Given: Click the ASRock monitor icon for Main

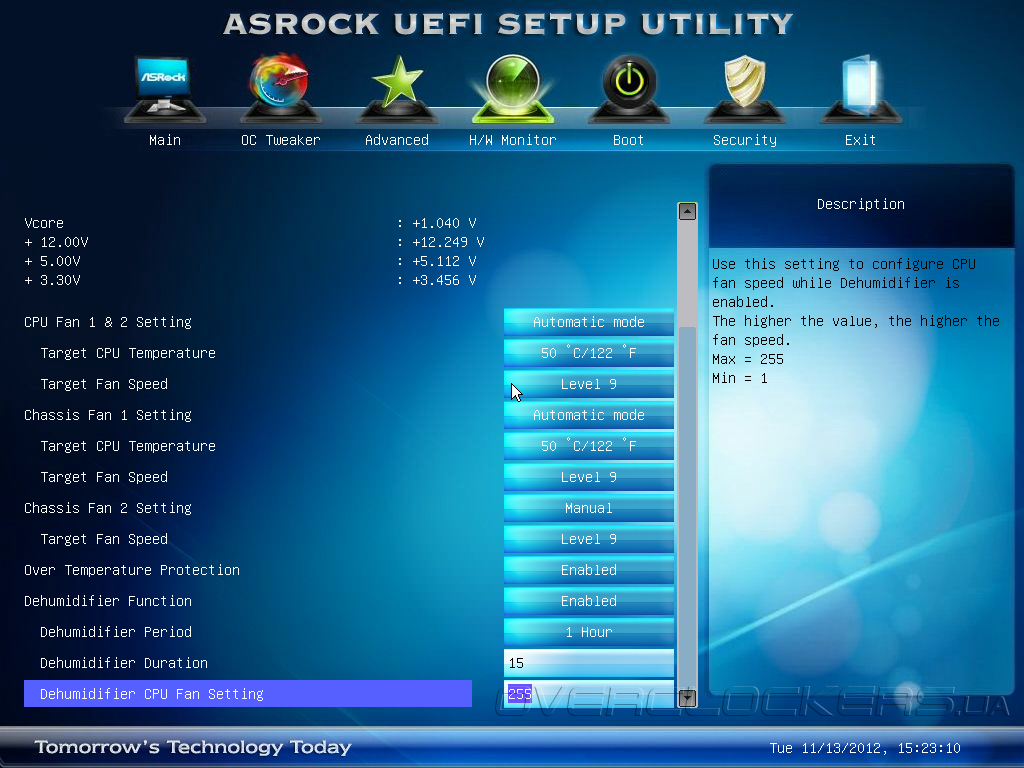Looking at the screenshot, I should coord(164,88).
